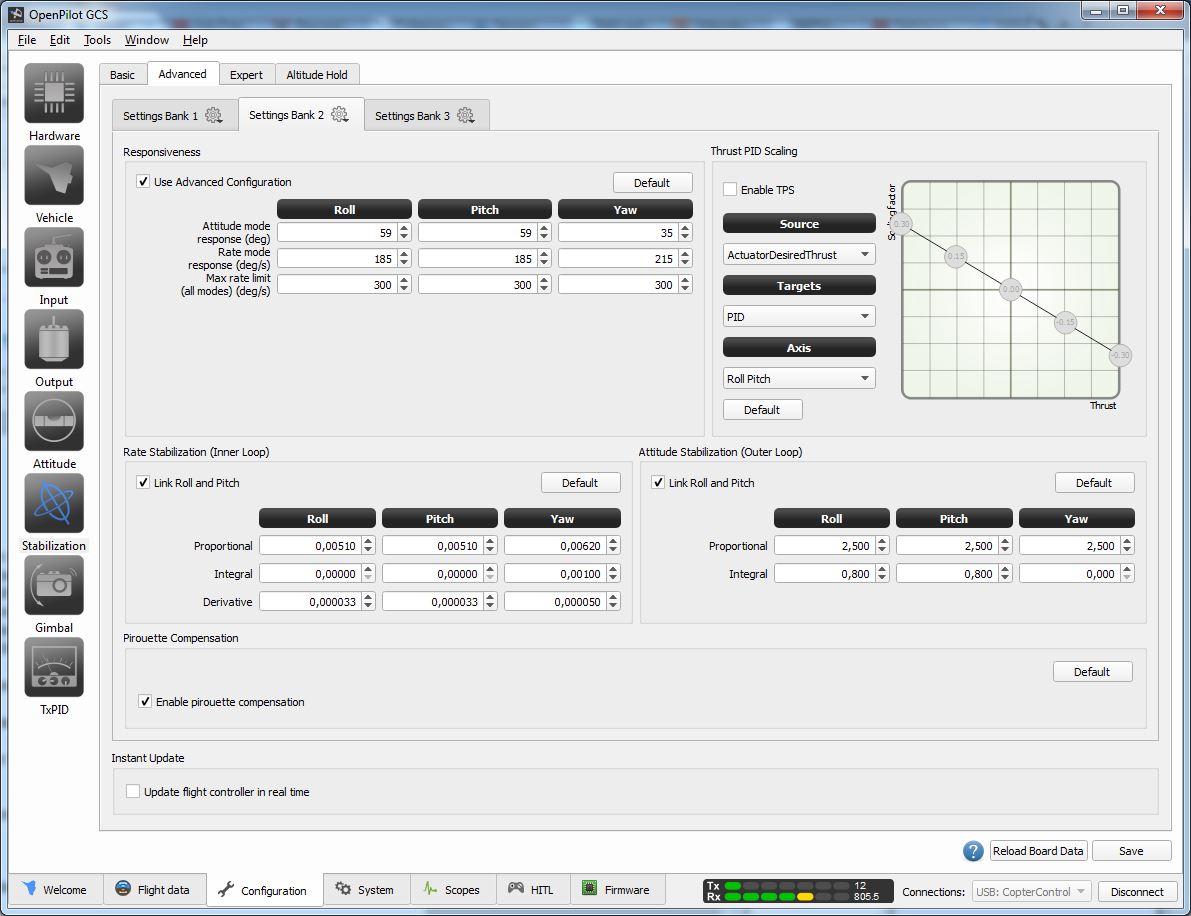Open the Roll Pitch axis dropdown
This screenshot has height=916, width=1191.
click(x=798, y=379)
